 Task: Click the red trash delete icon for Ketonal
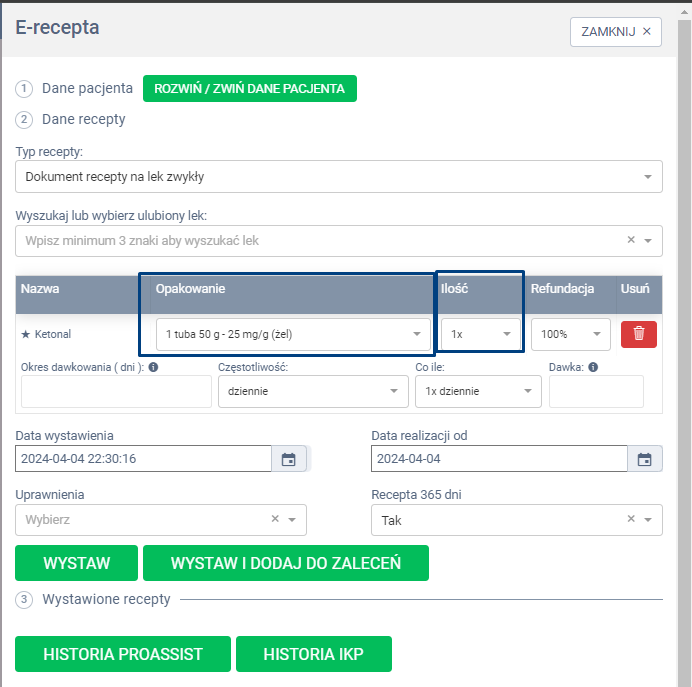638,334
